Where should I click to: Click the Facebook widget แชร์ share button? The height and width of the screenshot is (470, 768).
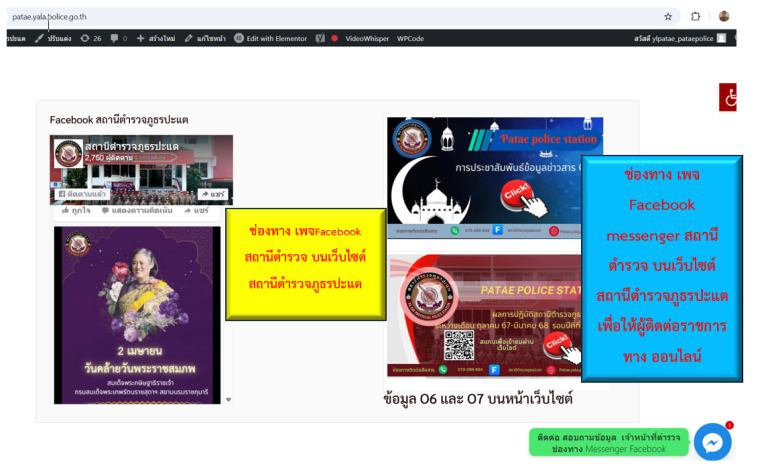click(x=215, y=193)
